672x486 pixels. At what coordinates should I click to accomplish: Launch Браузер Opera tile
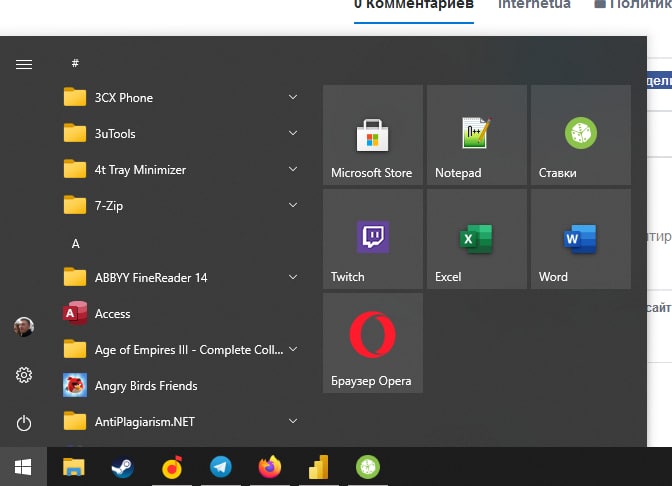pyautogui.click(x=373, y=343)
